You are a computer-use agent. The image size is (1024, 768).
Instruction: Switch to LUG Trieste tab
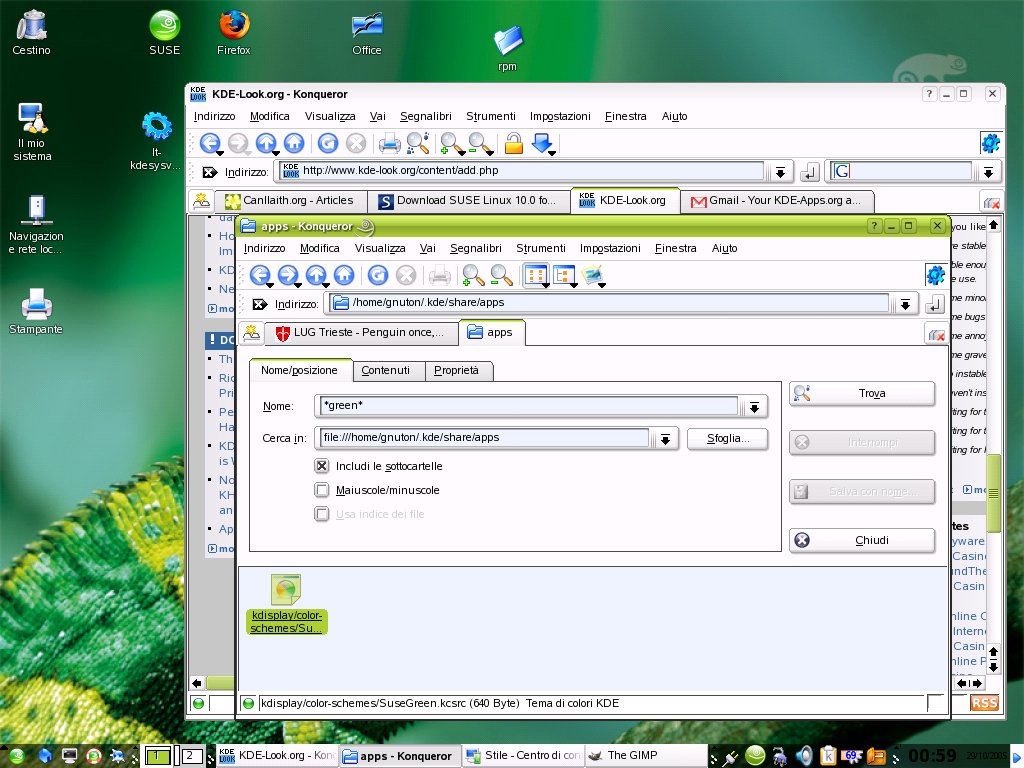coord(361,332)
